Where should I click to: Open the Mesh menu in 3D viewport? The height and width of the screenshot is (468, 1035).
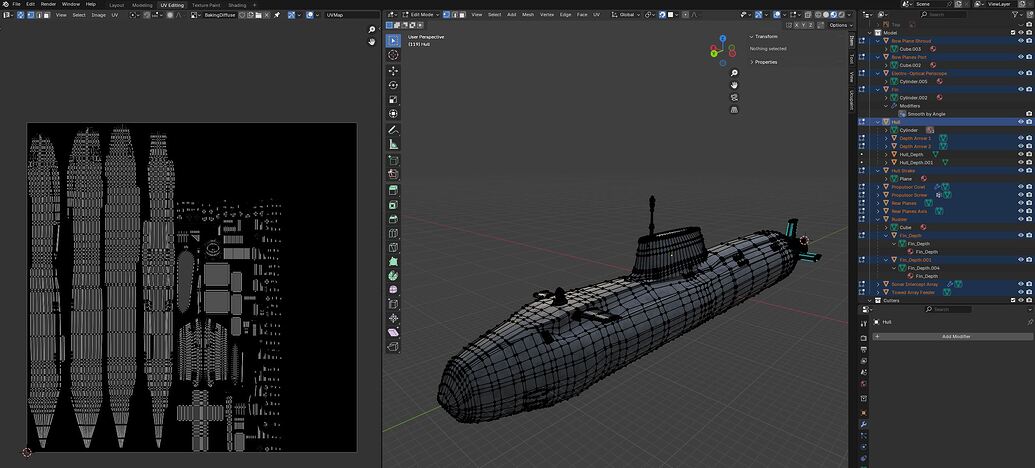528,15
